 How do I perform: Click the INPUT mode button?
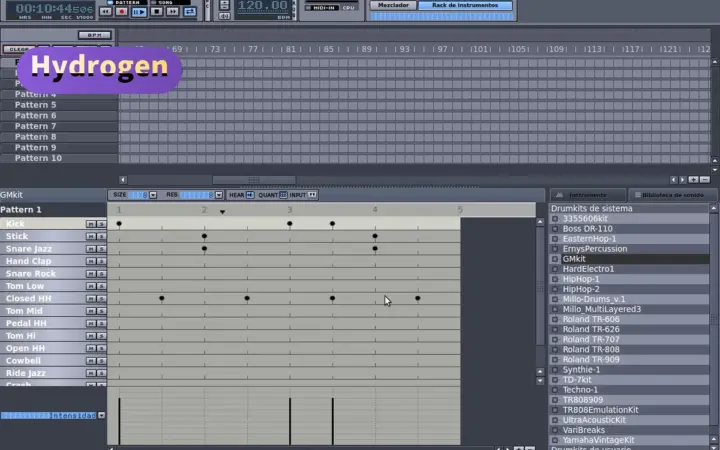[312, 195]
